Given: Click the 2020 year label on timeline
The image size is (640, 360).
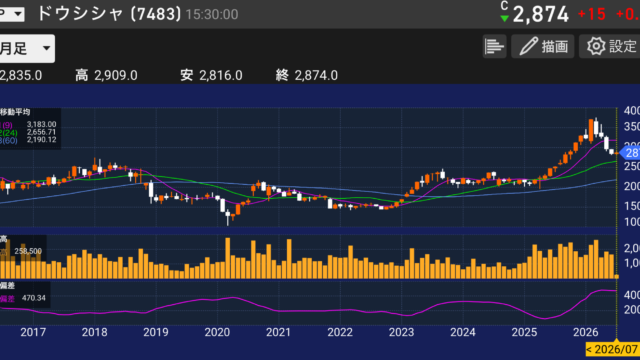Looking at the screenshot, I should click(217, 332).
